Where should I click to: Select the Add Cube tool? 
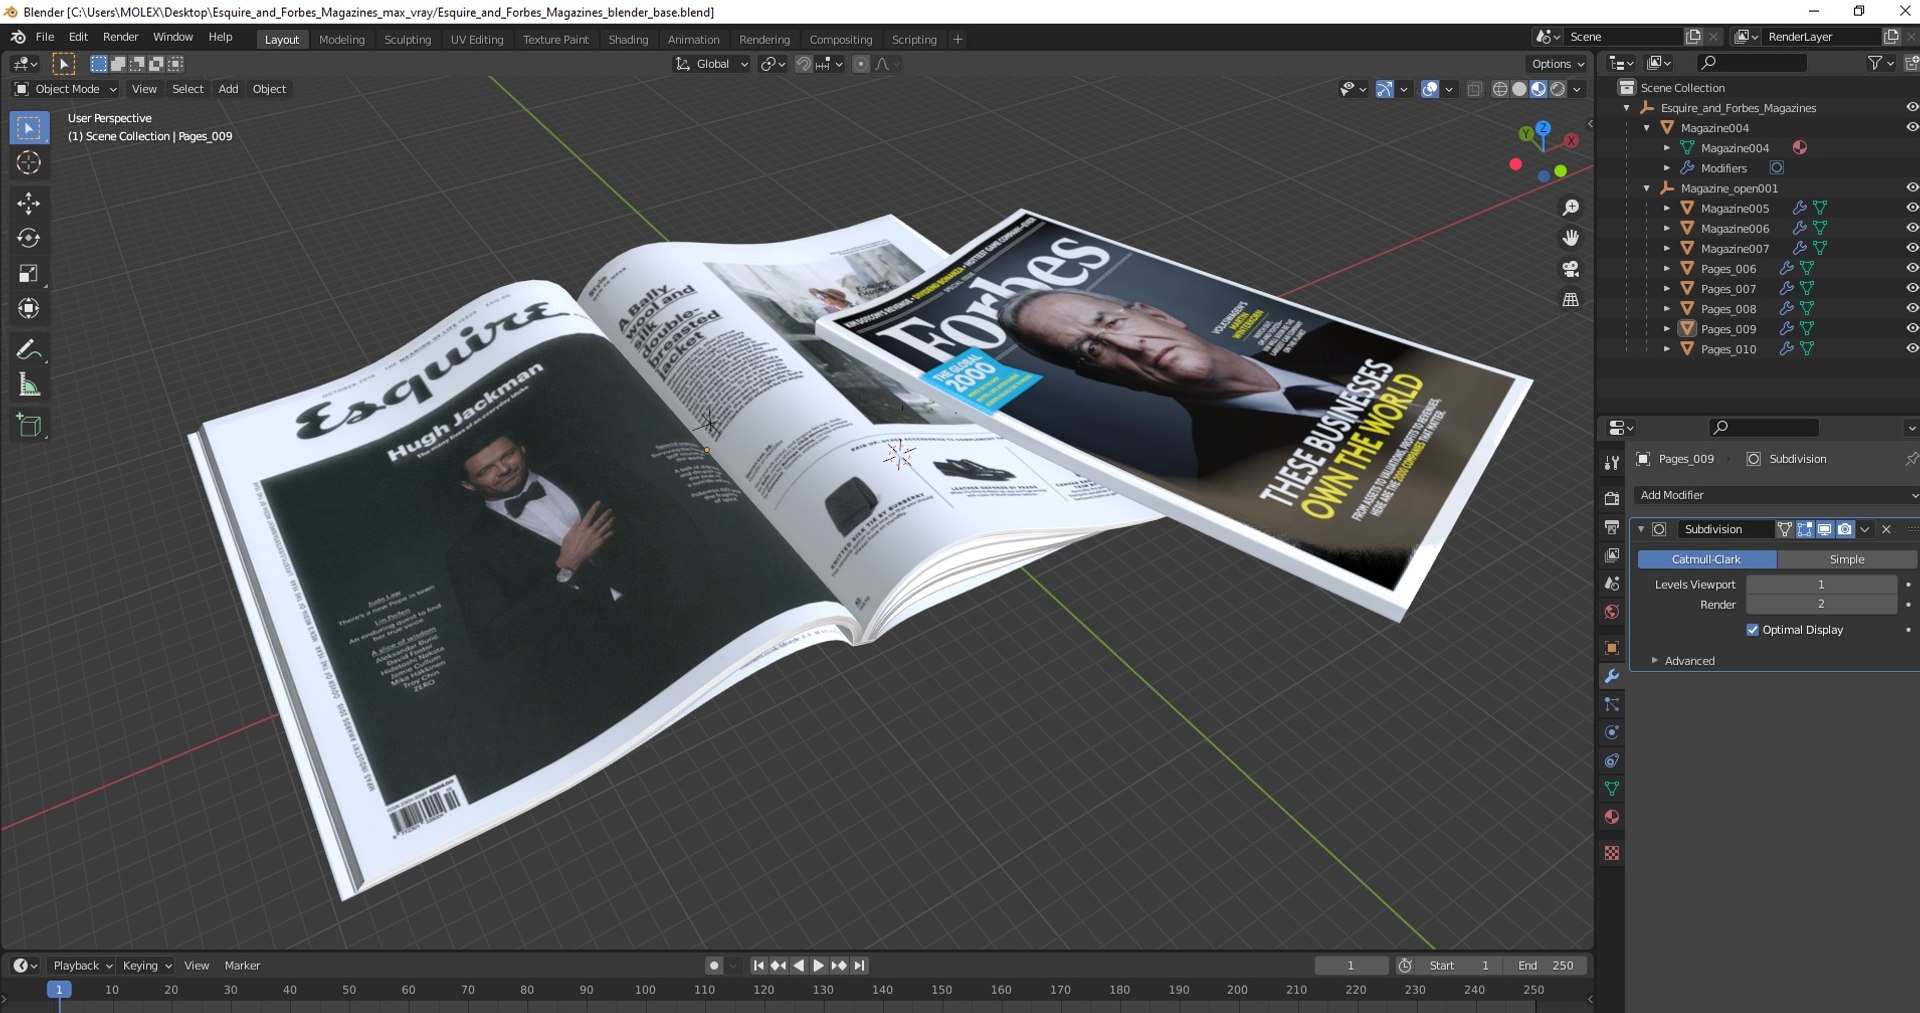[28, 426]
